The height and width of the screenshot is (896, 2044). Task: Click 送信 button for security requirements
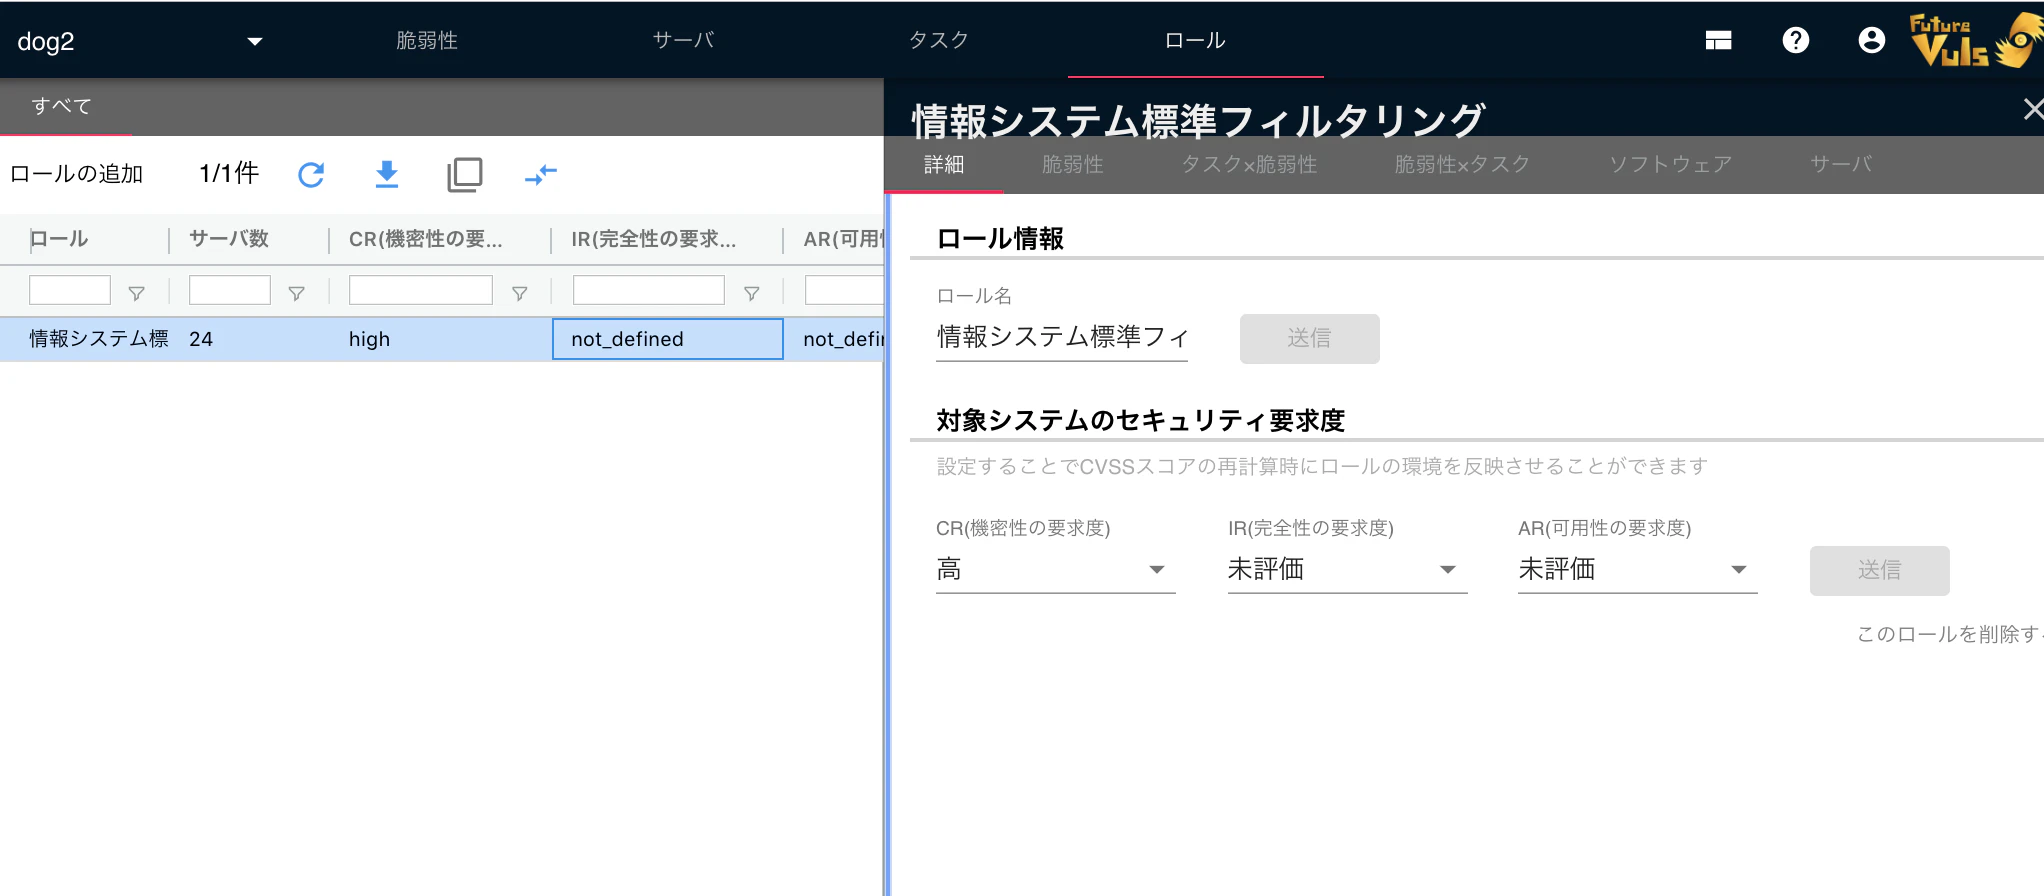click(x=1880, y=570)
